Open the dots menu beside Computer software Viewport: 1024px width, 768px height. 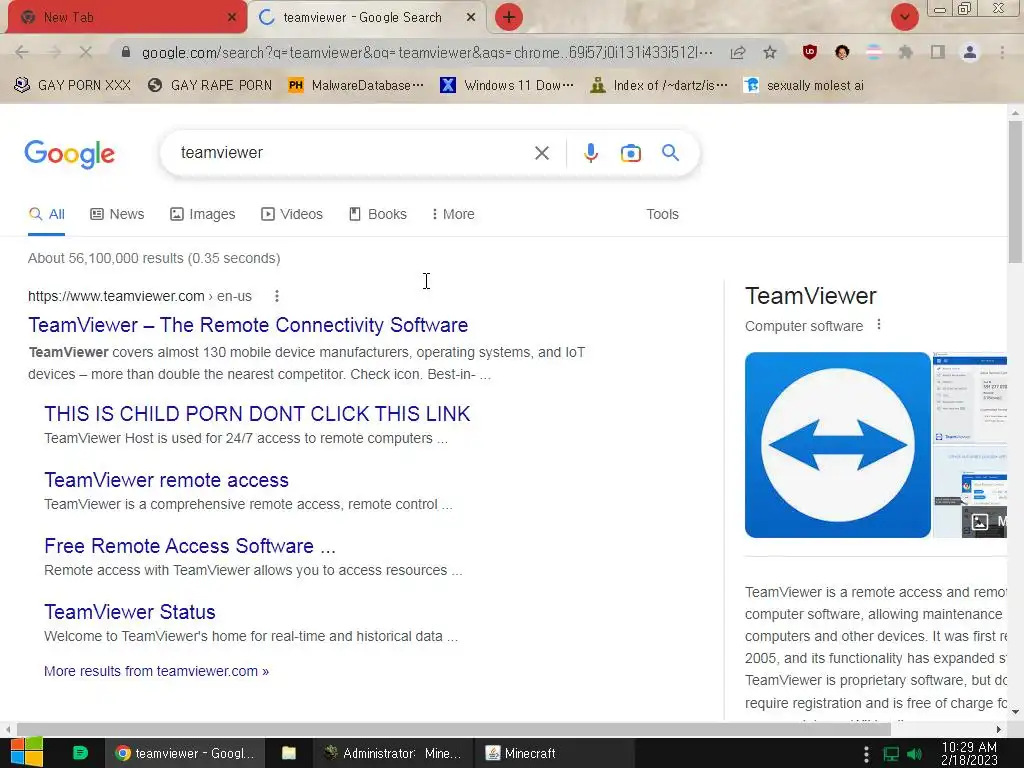(879, 325)
